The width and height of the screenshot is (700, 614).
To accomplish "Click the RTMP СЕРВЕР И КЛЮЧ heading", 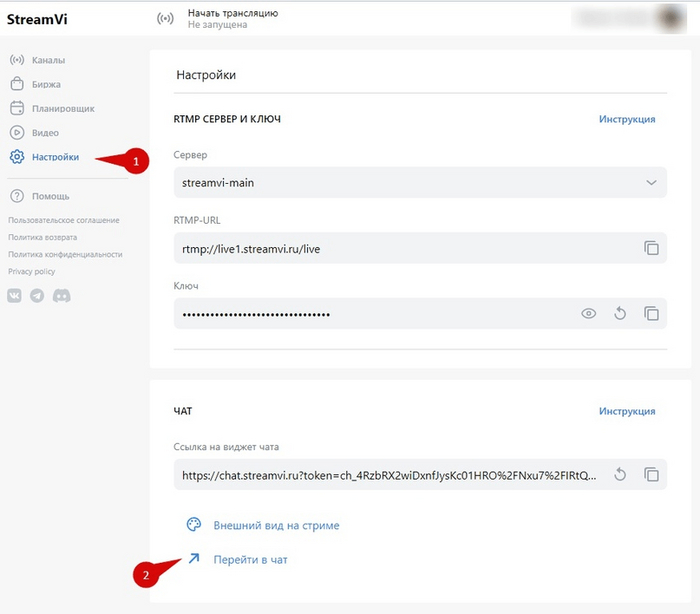I will (227, 119).
